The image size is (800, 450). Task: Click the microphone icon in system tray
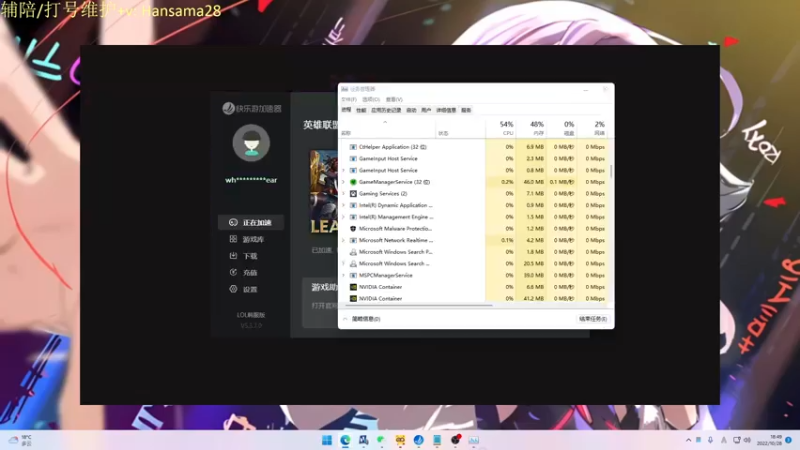coord(711,440)
